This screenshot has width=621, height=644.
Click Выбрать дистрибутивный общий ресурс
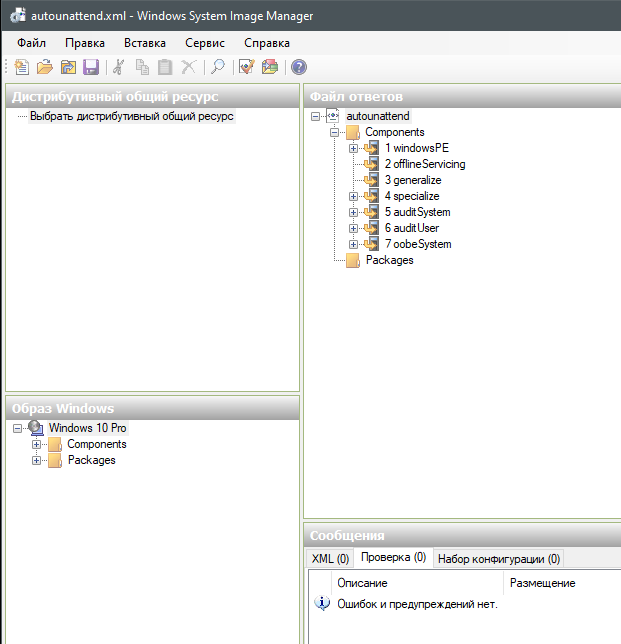tap(131, 116)
